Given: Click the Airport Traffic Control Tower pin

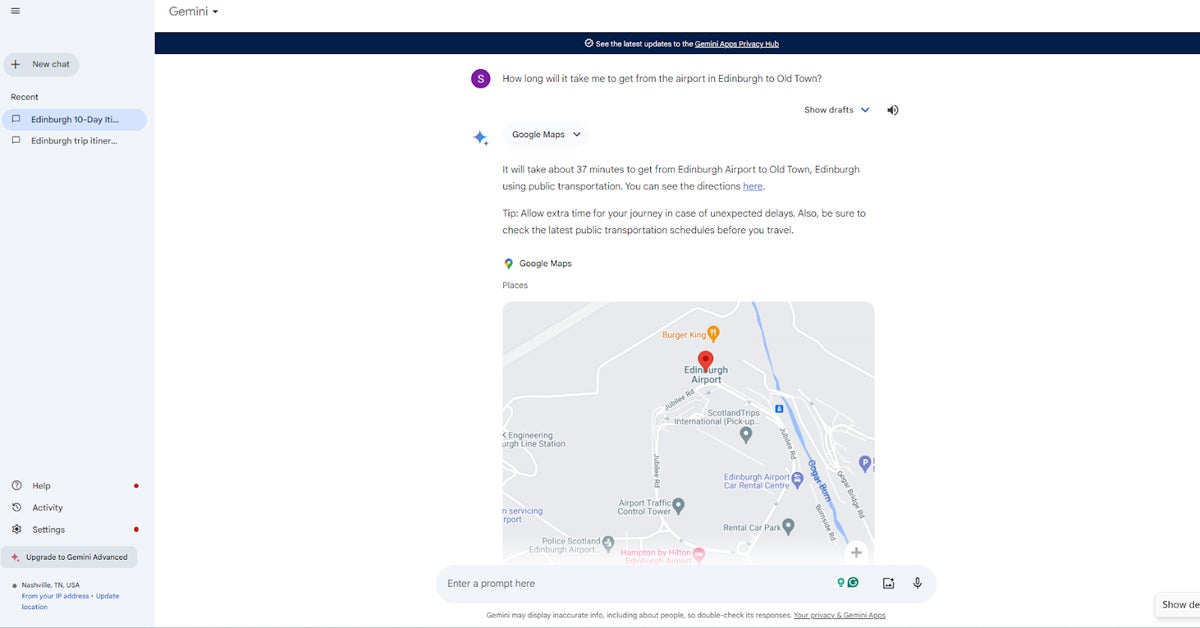Looking at the screenshot, I should click(678, 505).
